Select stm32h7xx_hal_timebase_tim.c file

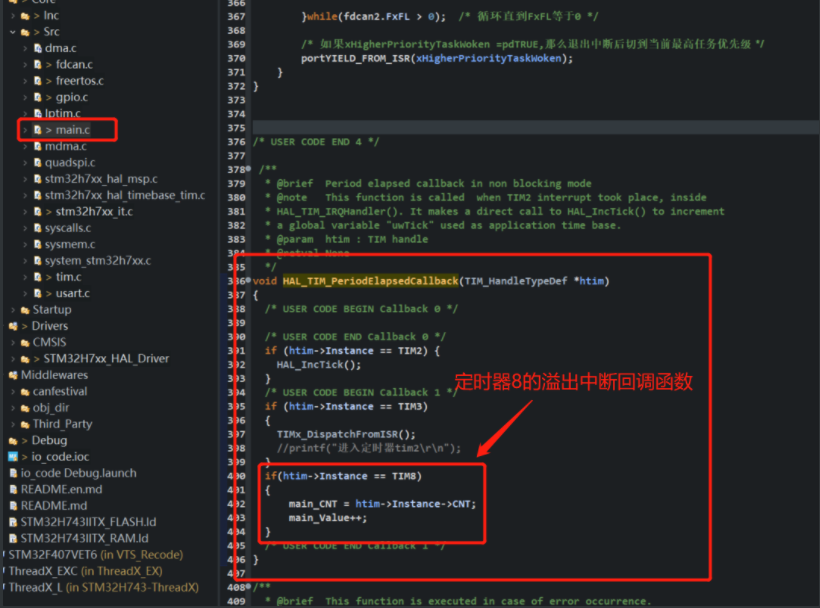pos(125,195)
